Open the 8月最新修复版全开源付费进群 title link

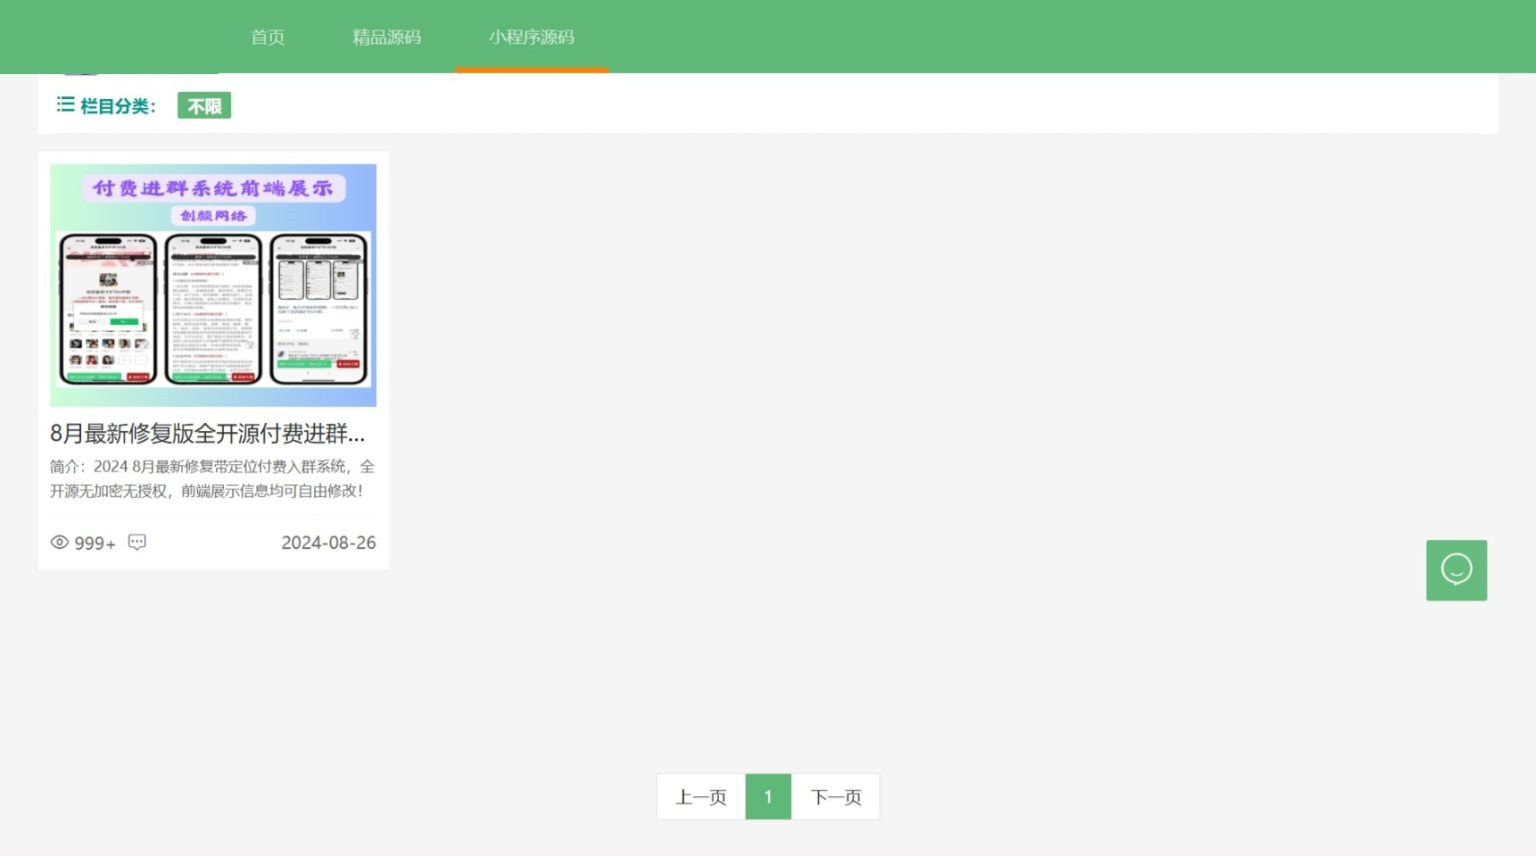[x=207, y=433]
